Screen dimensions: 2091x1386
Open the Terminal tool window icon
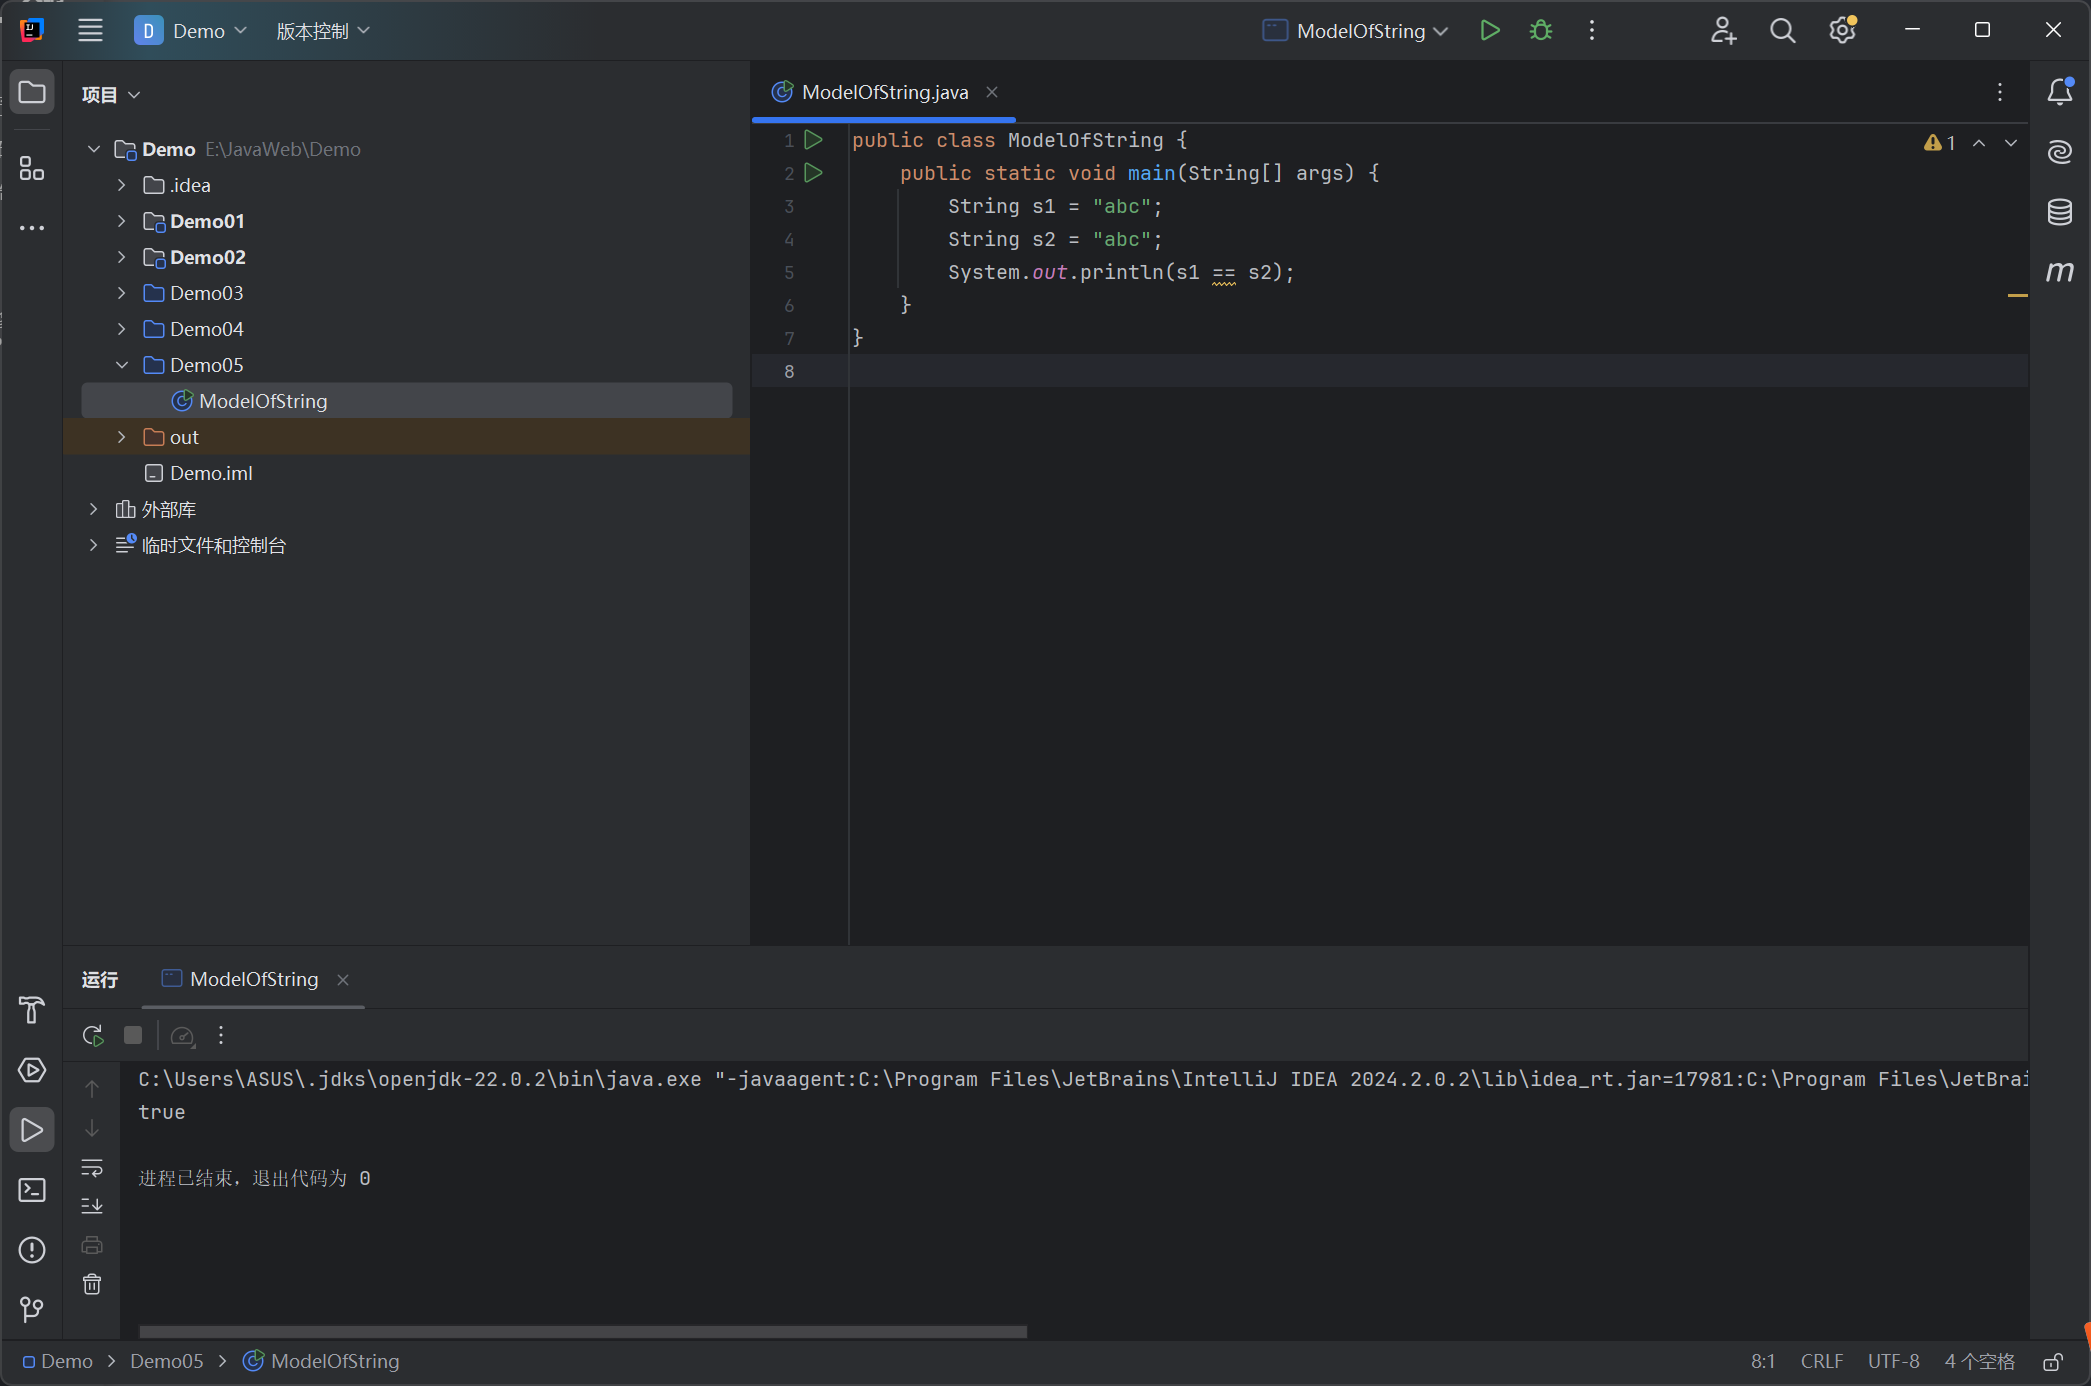click(x=32, y=1190)
